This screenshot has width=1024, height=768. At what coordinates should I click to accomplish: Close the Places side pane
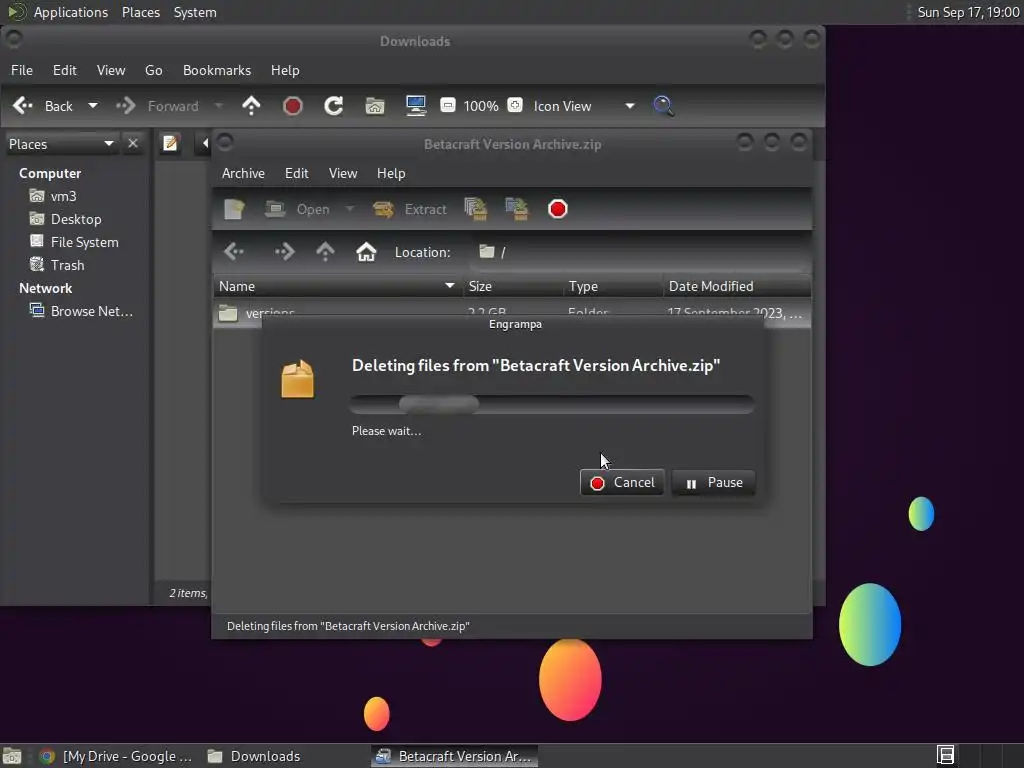coord(133,144)
